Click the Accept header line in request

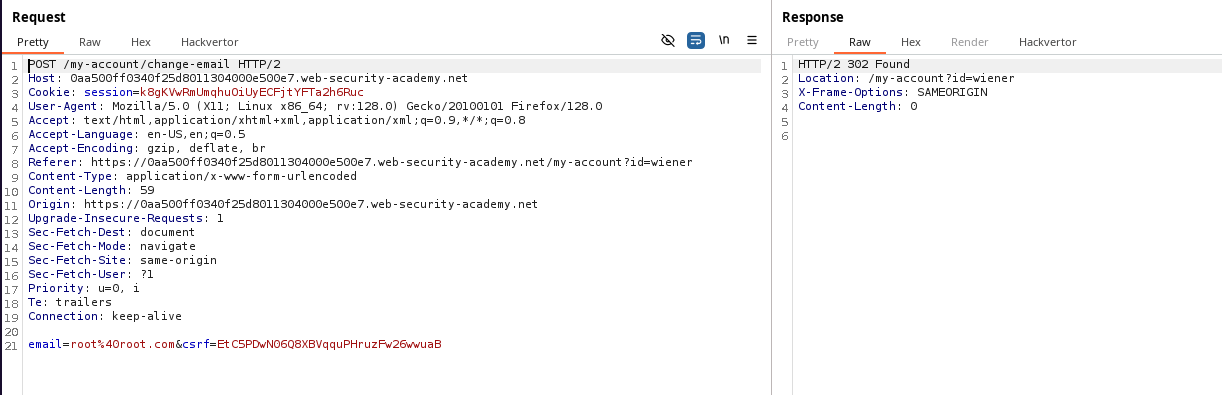(x=276, y=120)
